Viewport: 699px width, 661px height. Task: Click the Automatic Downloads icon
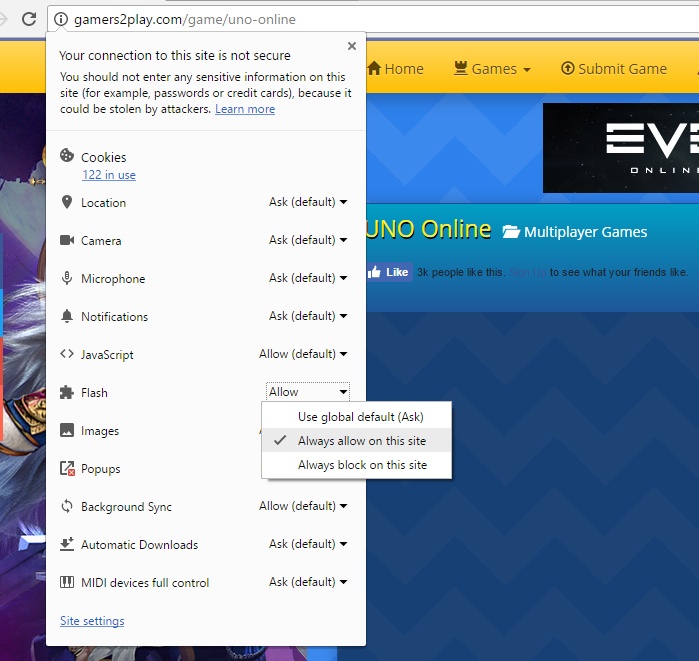click(x=67, y=544)
